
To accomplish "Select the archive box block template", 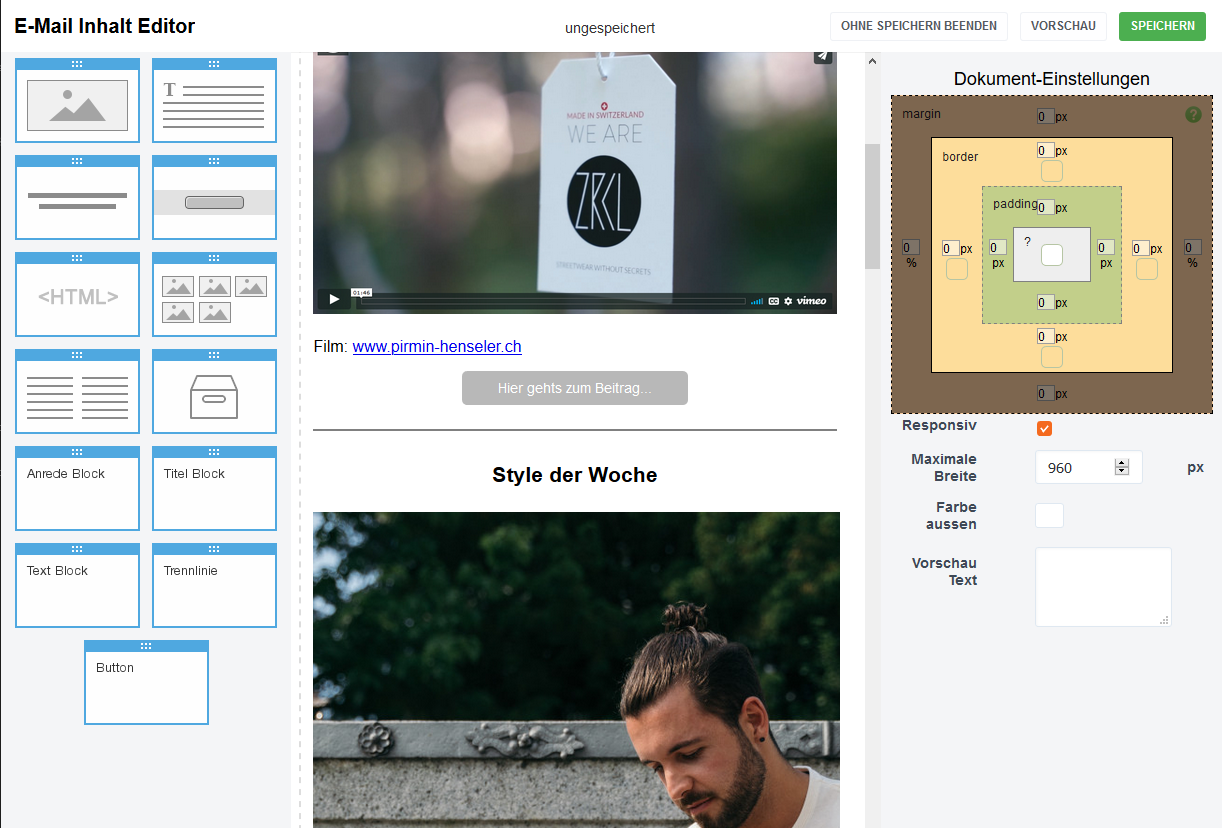I will click(214, 391).
